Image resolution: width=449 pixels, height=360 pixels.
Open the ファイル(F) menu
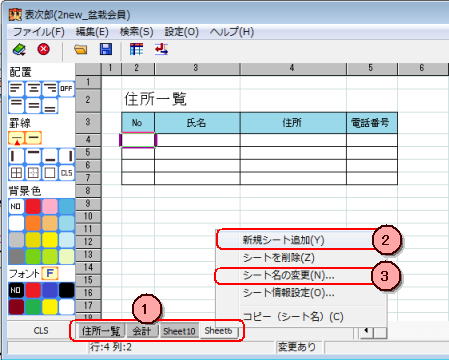39,32
